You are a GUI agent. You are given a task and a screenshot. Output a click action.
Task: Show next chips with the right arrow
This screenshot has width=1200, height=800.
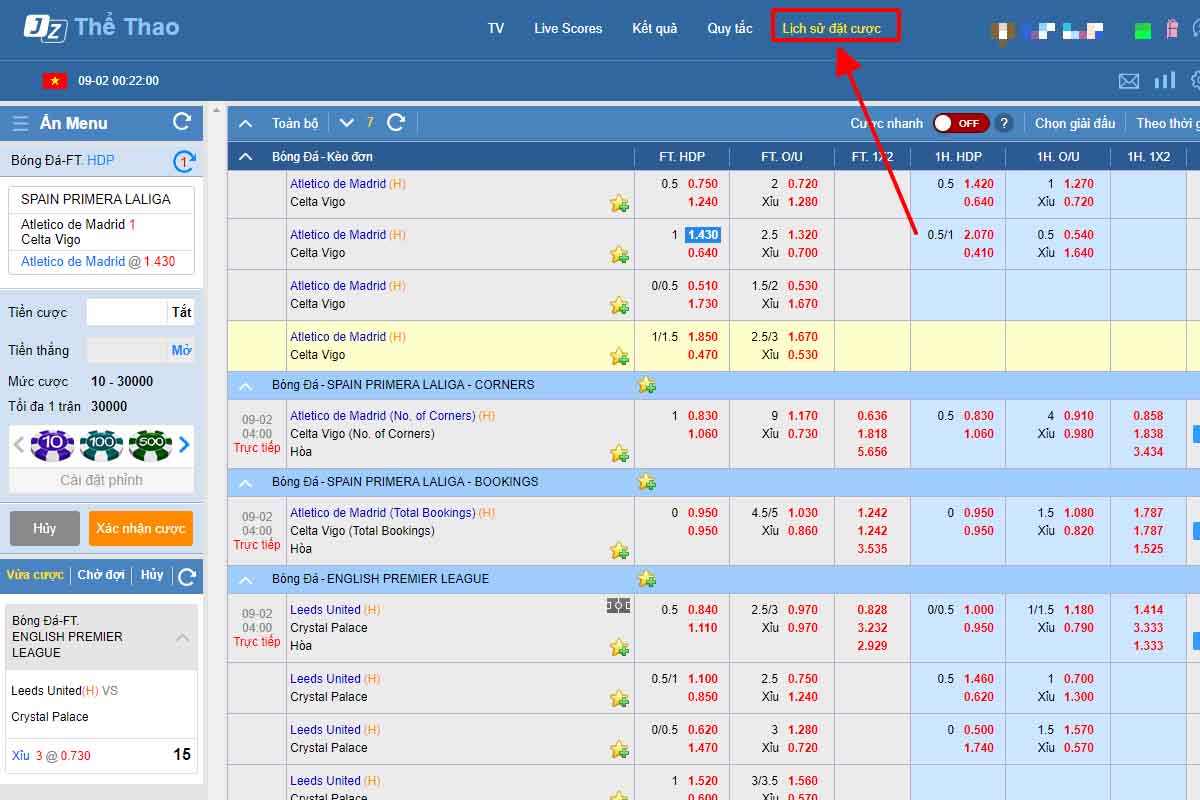point(184,444)
